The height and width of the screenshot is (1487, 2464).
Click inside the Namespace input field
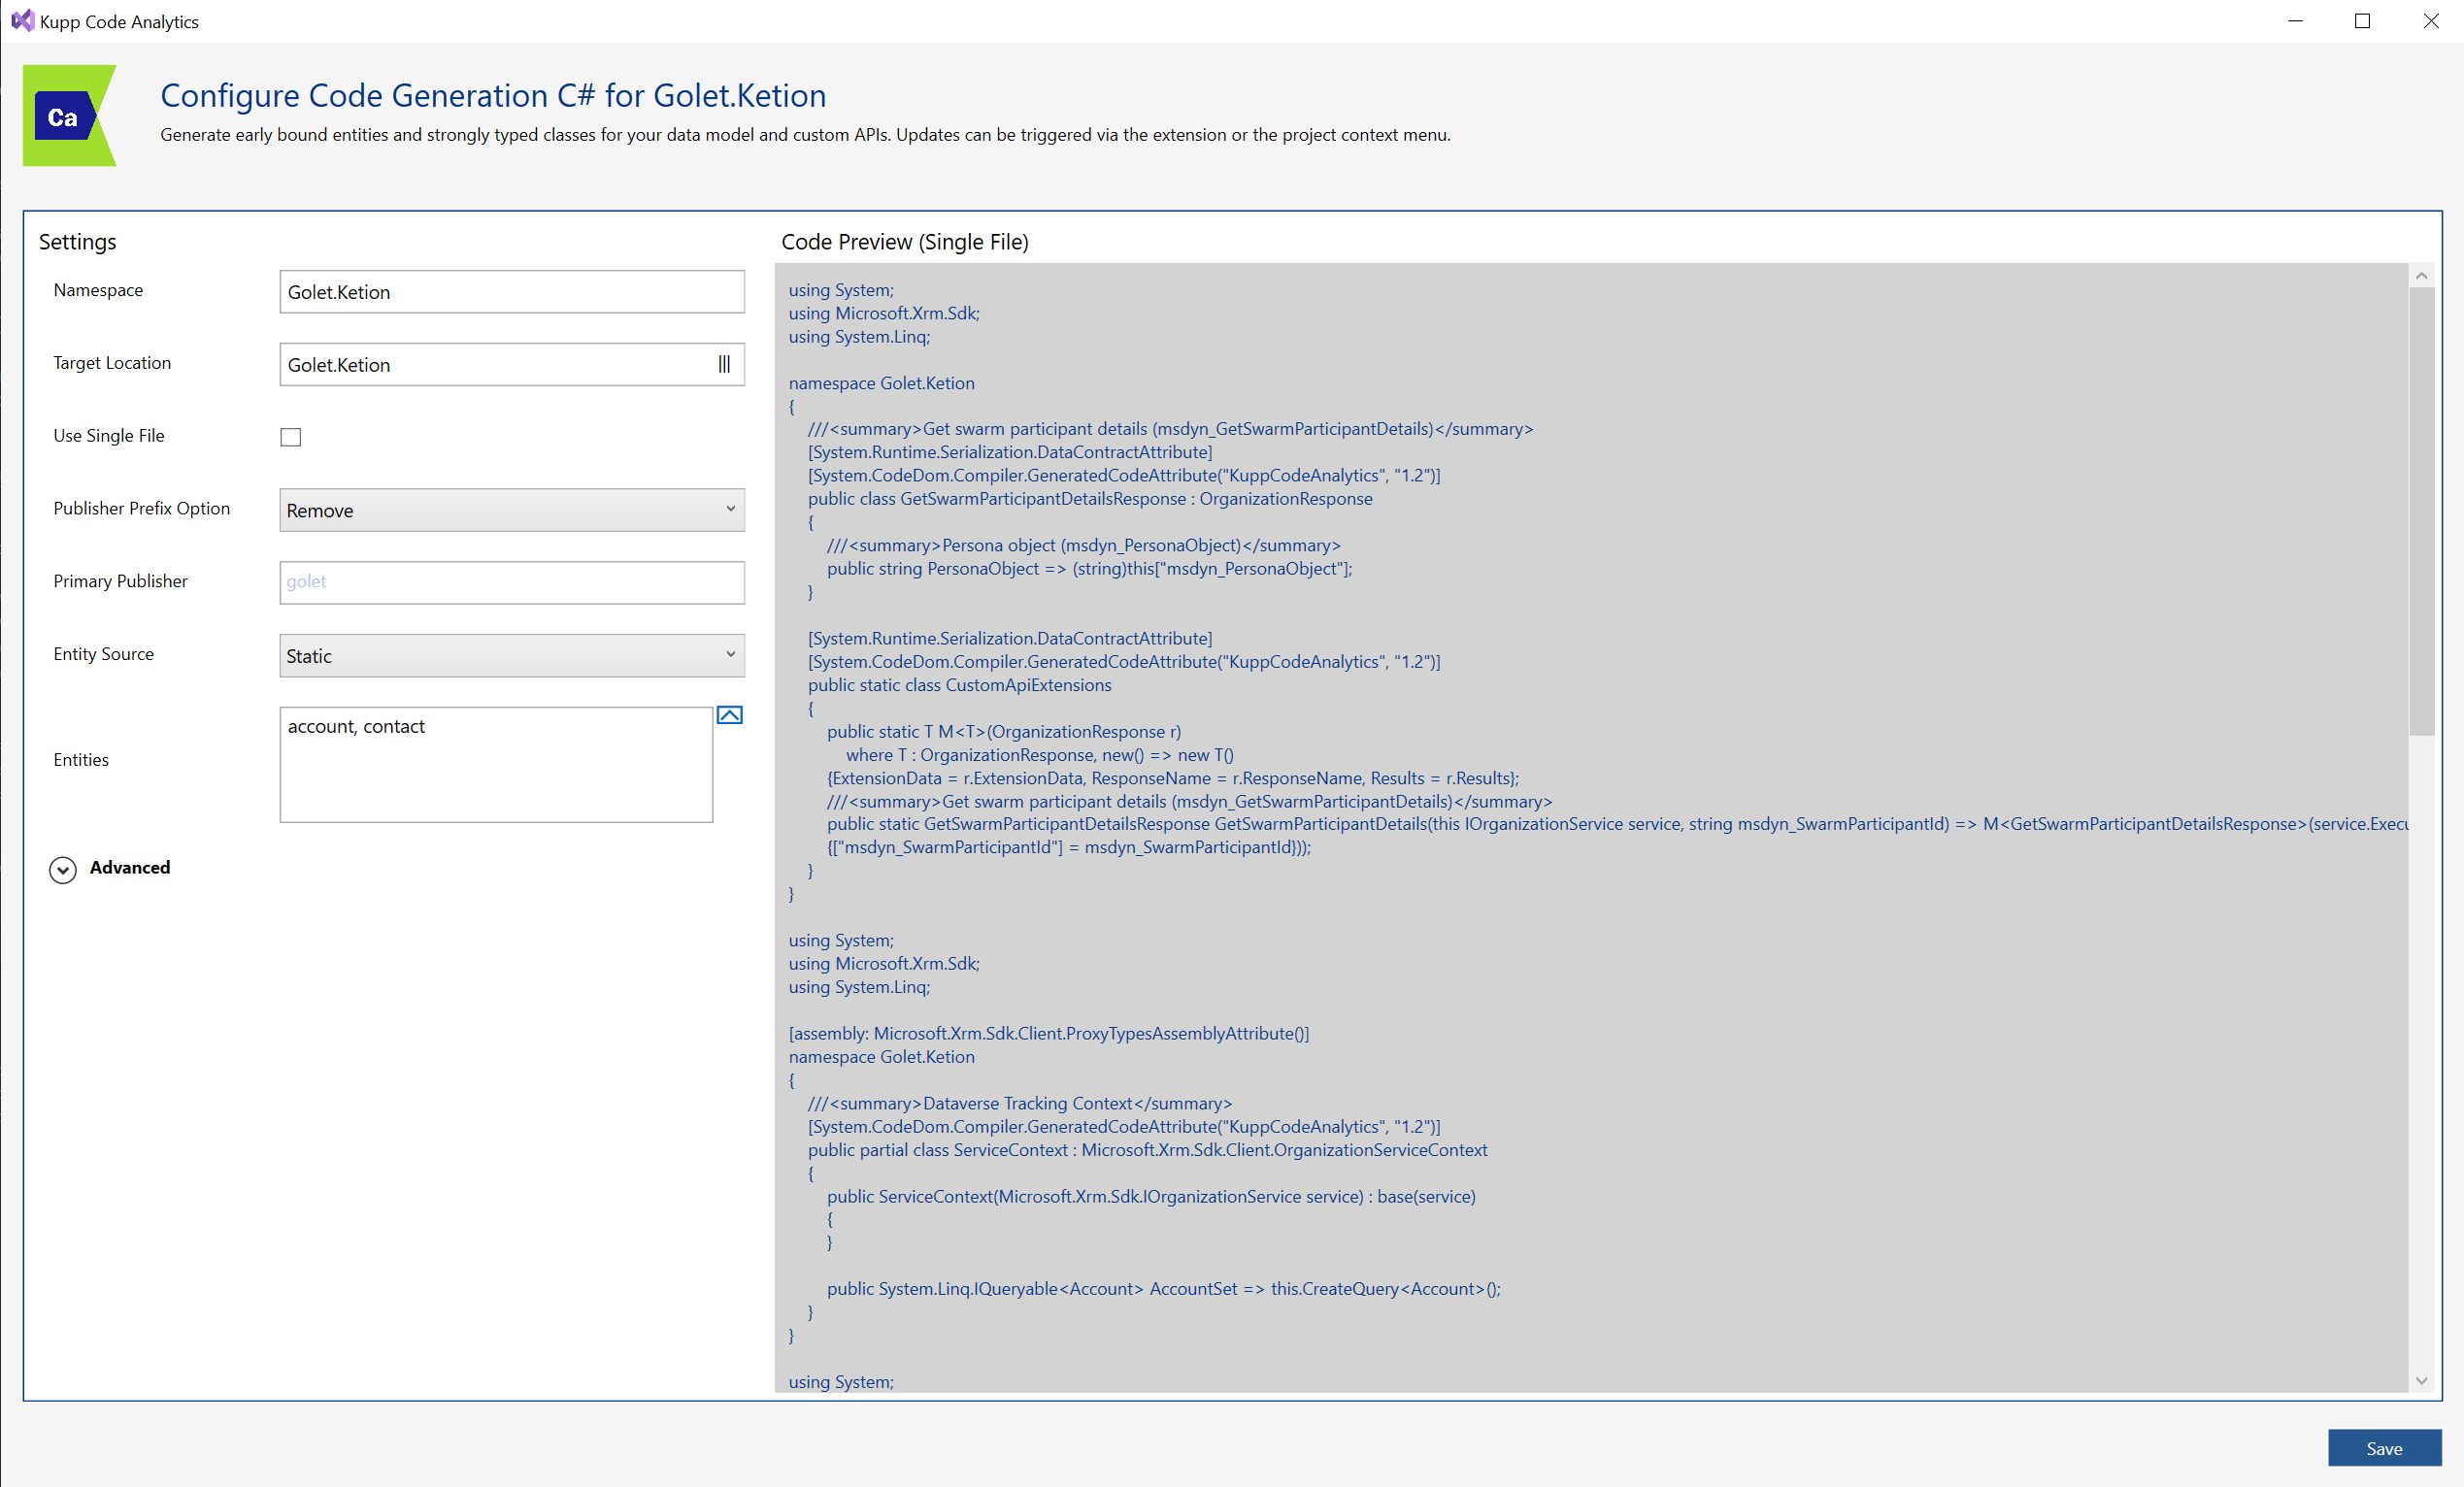511,291
